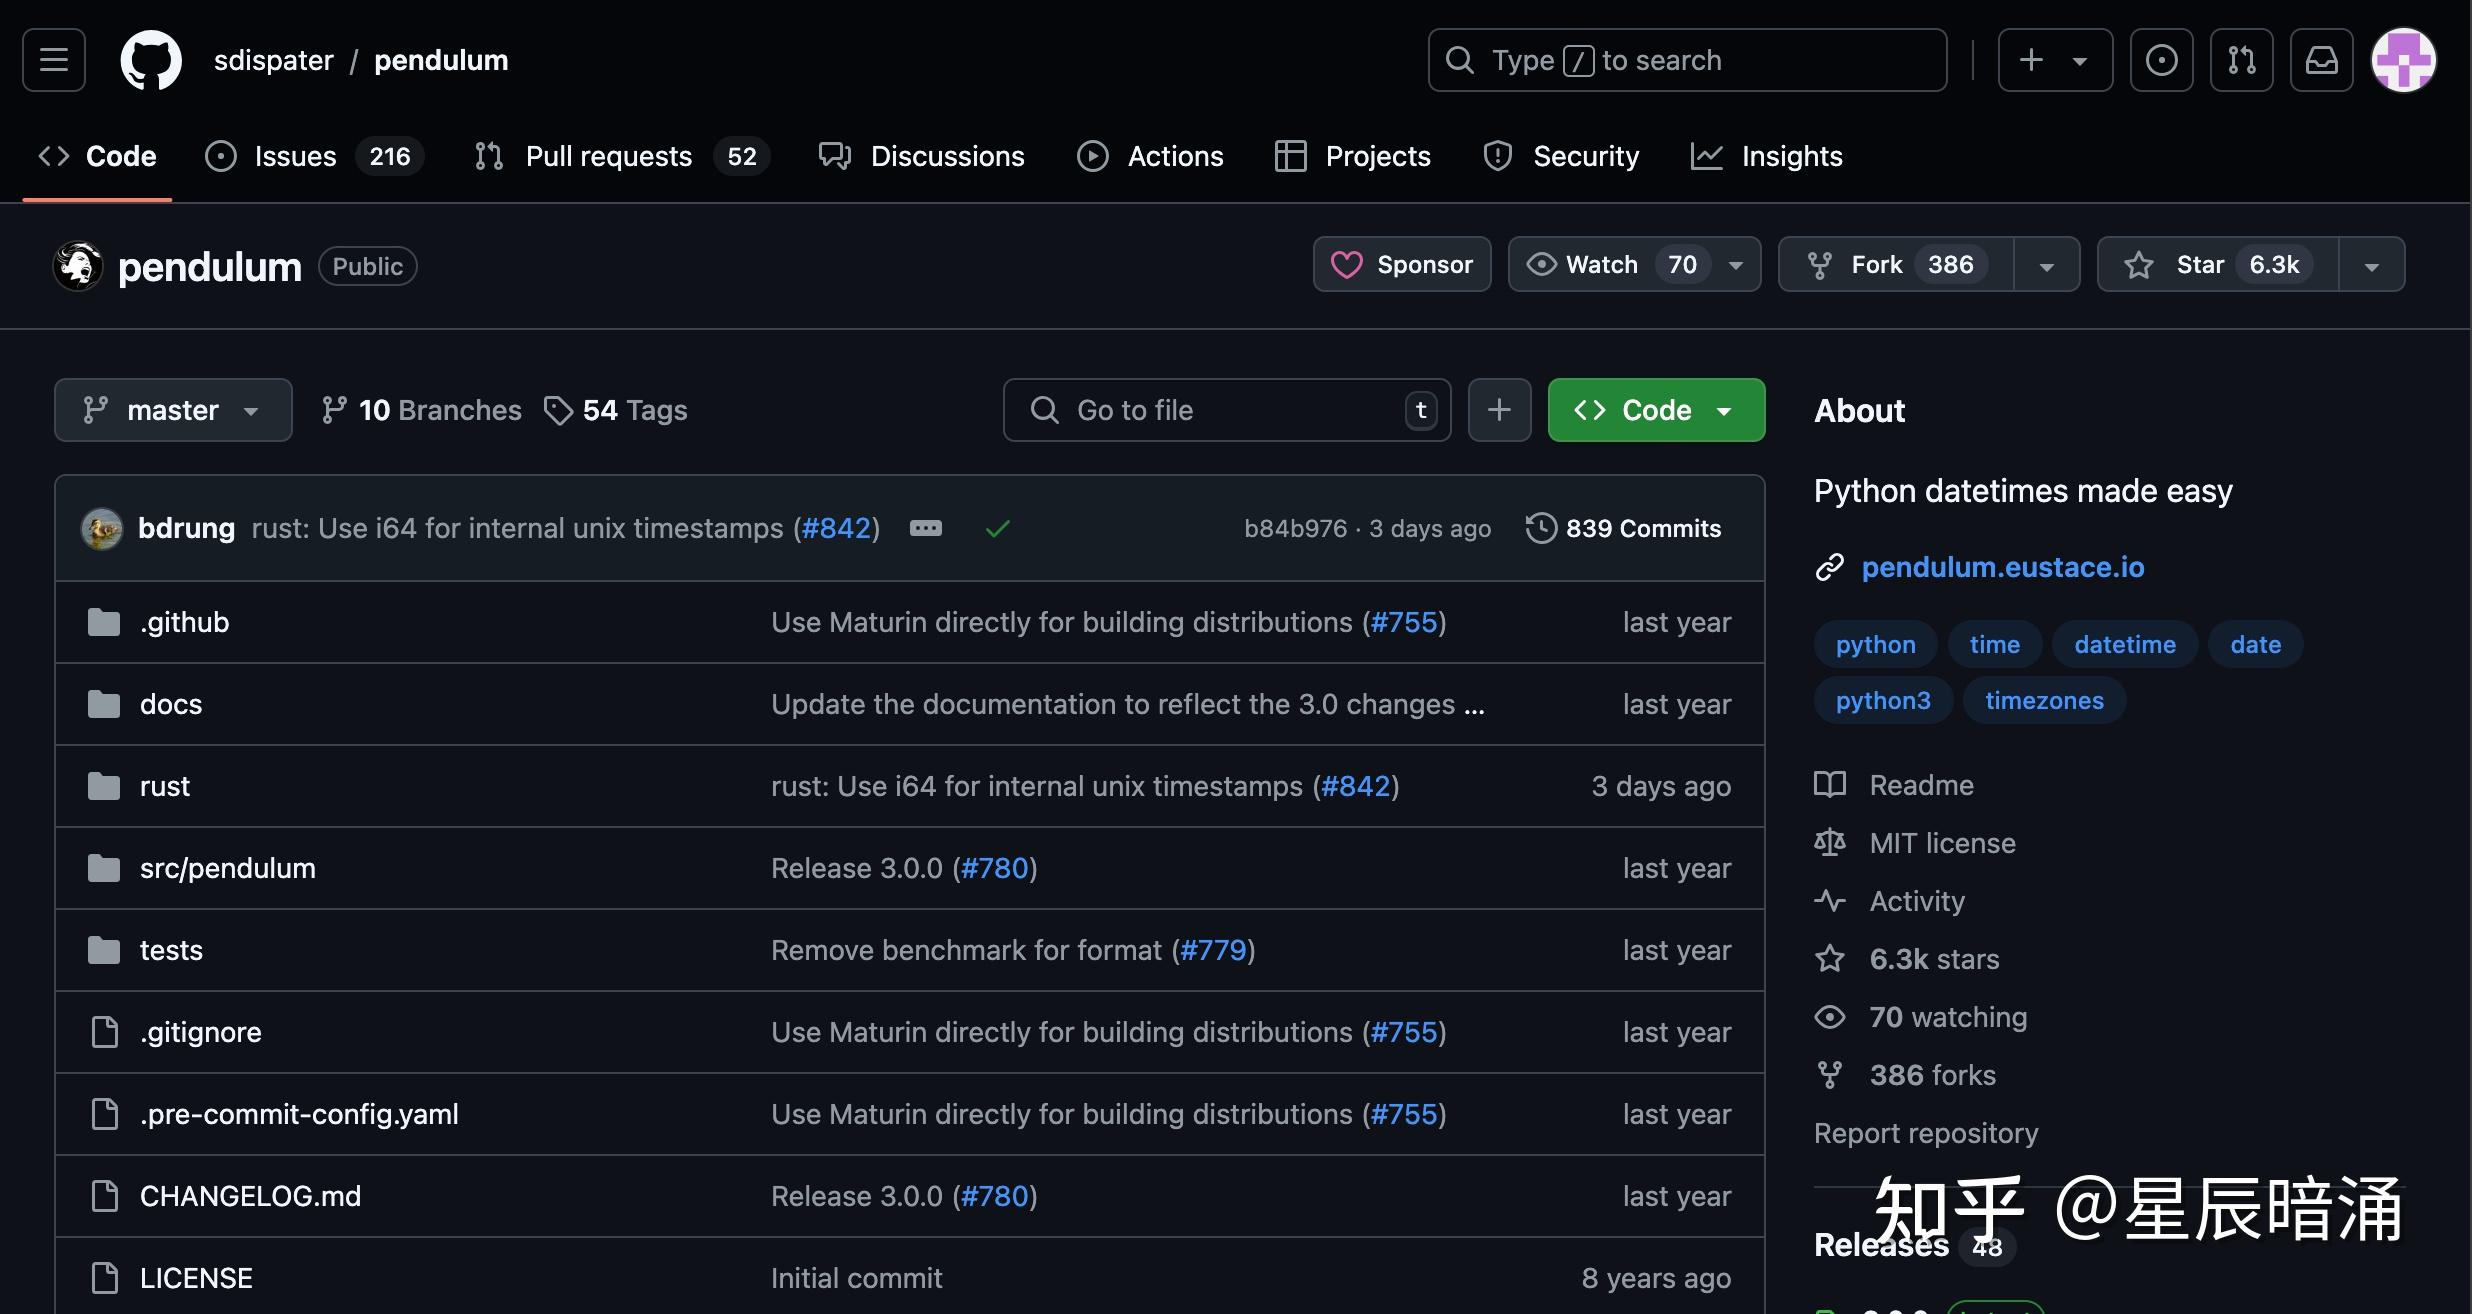Viewport: 2472px width, 1314px height.
Task: Expand the green Code dropdown
Action: (1655, 410)
